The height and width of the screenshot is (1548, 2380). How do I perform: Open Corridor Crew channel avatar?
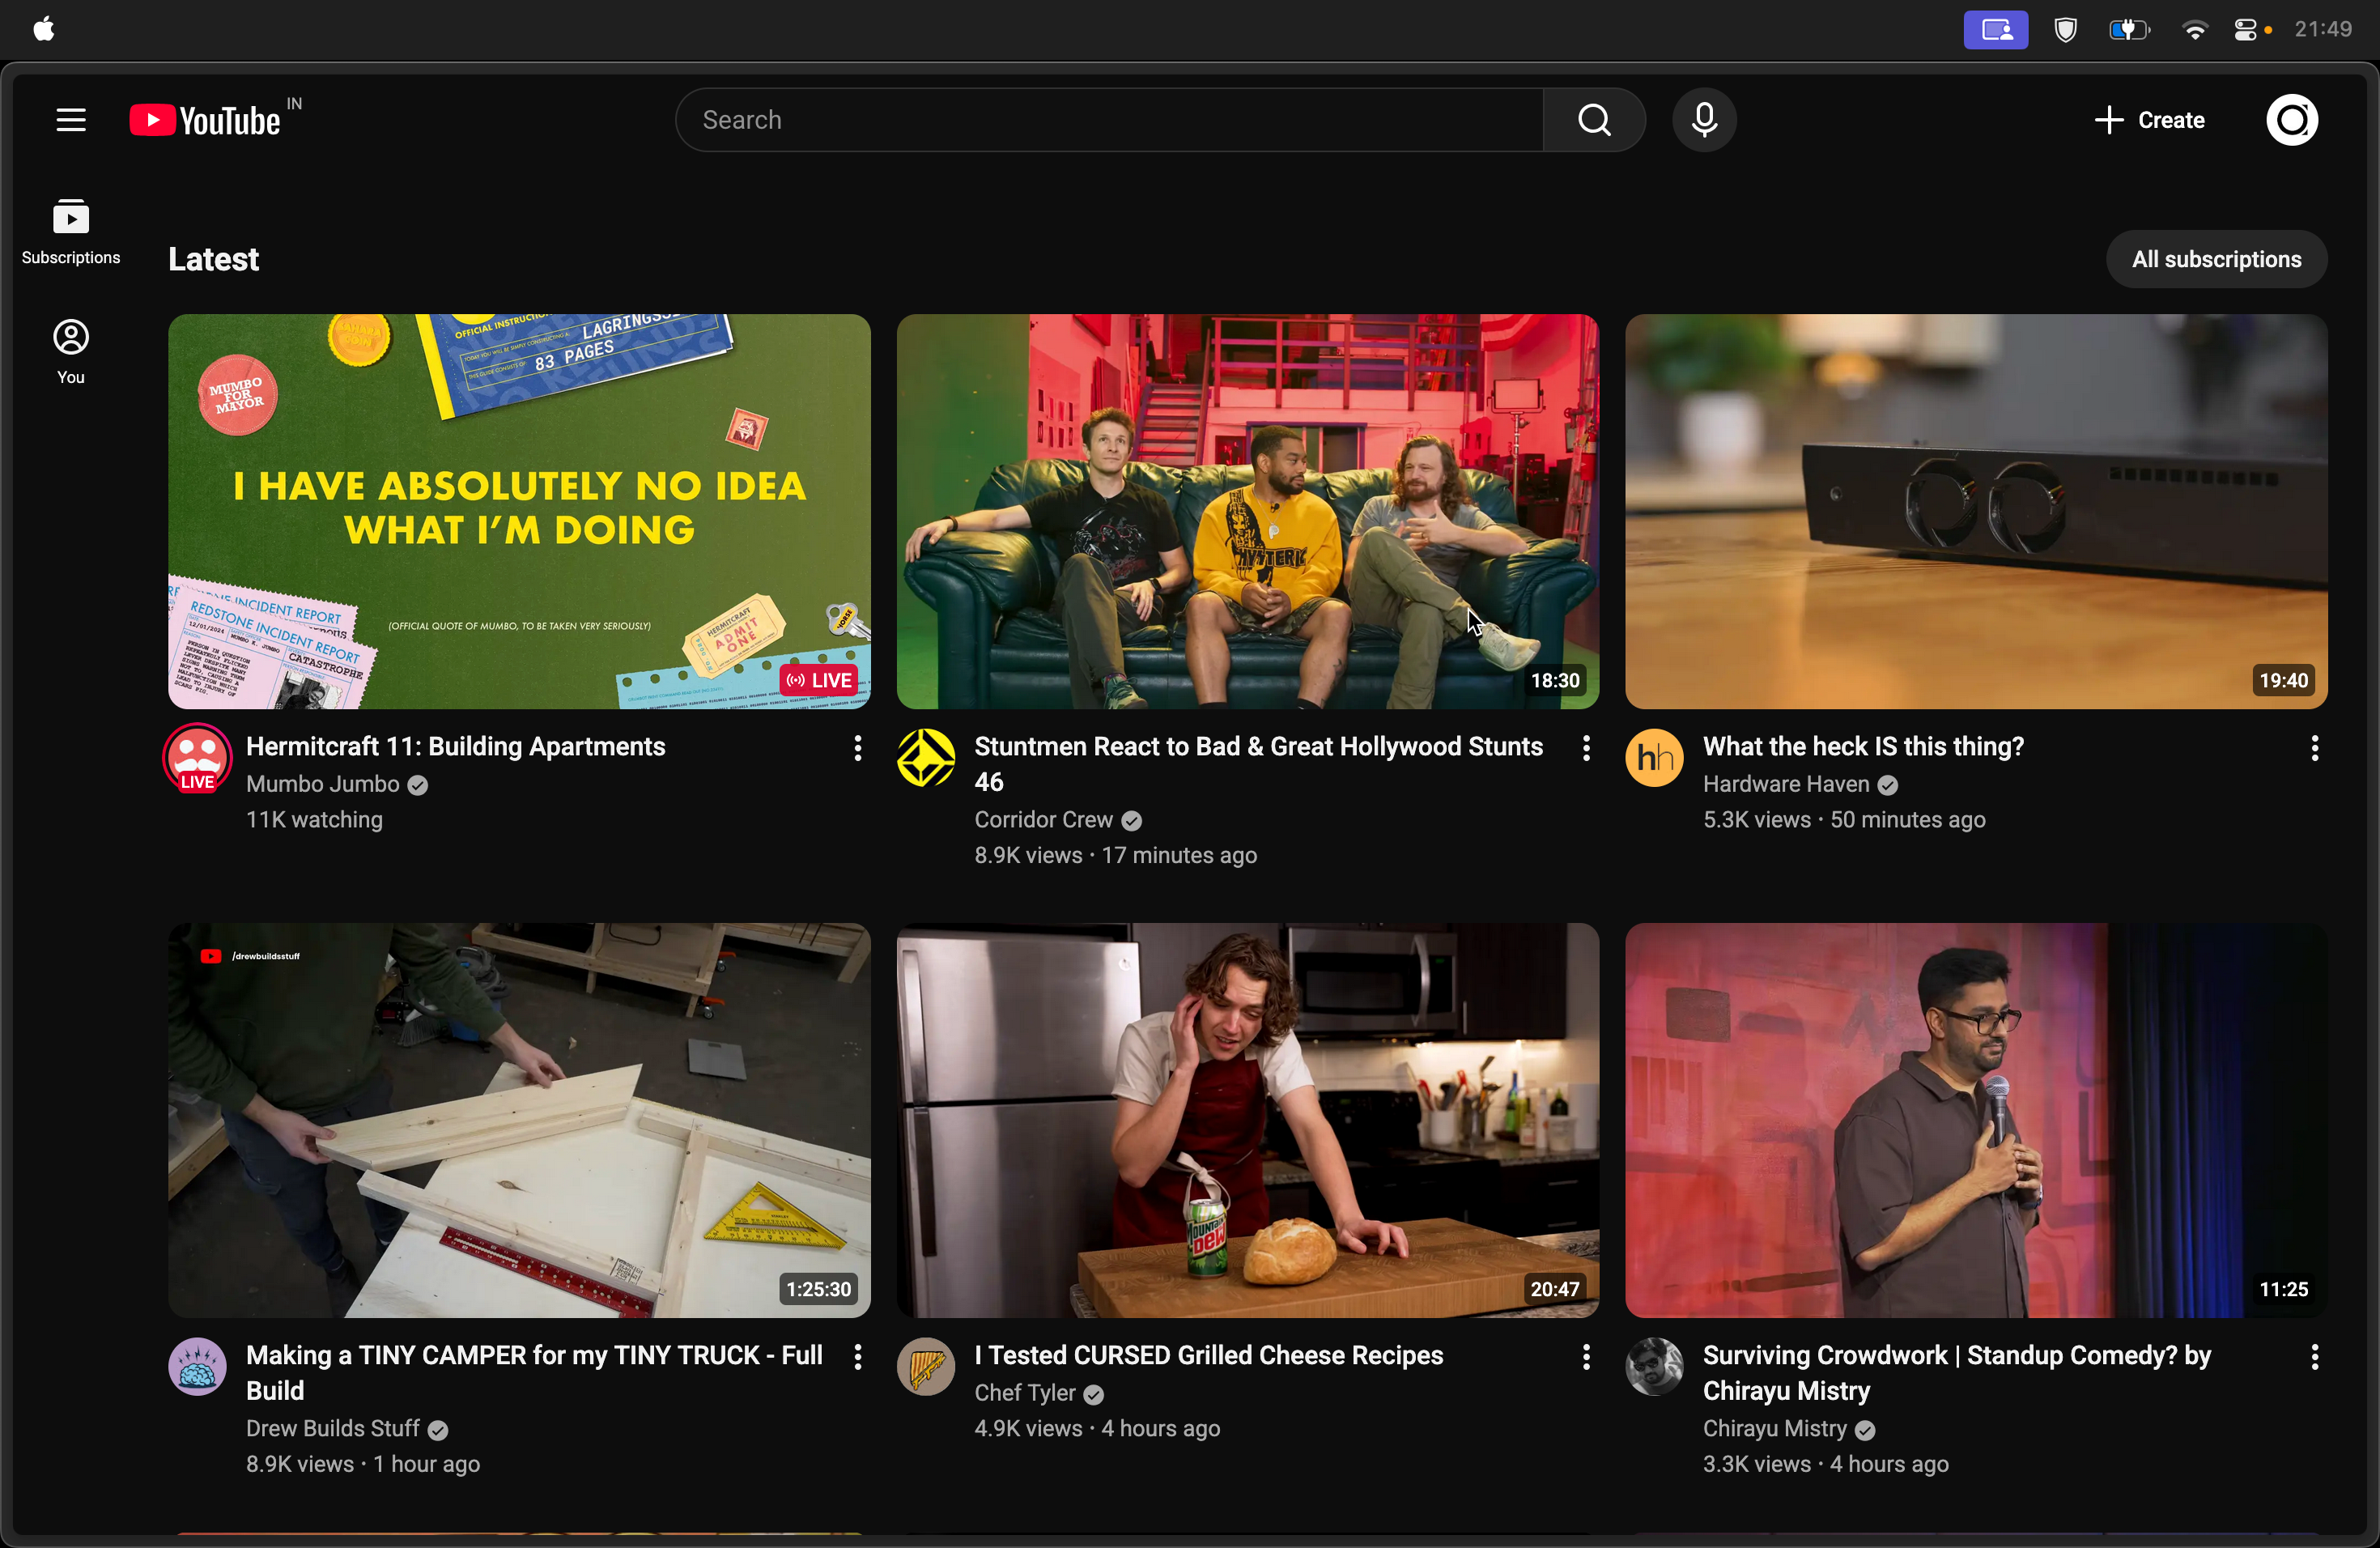point(925,758)
